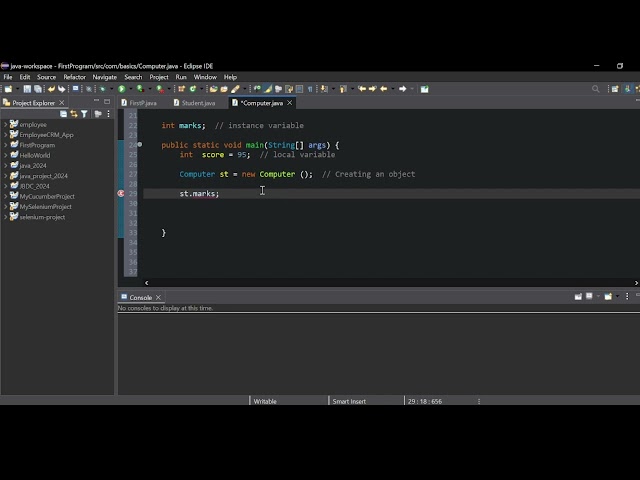Click the Last Edit Location arrow icon

pos(362,89)
